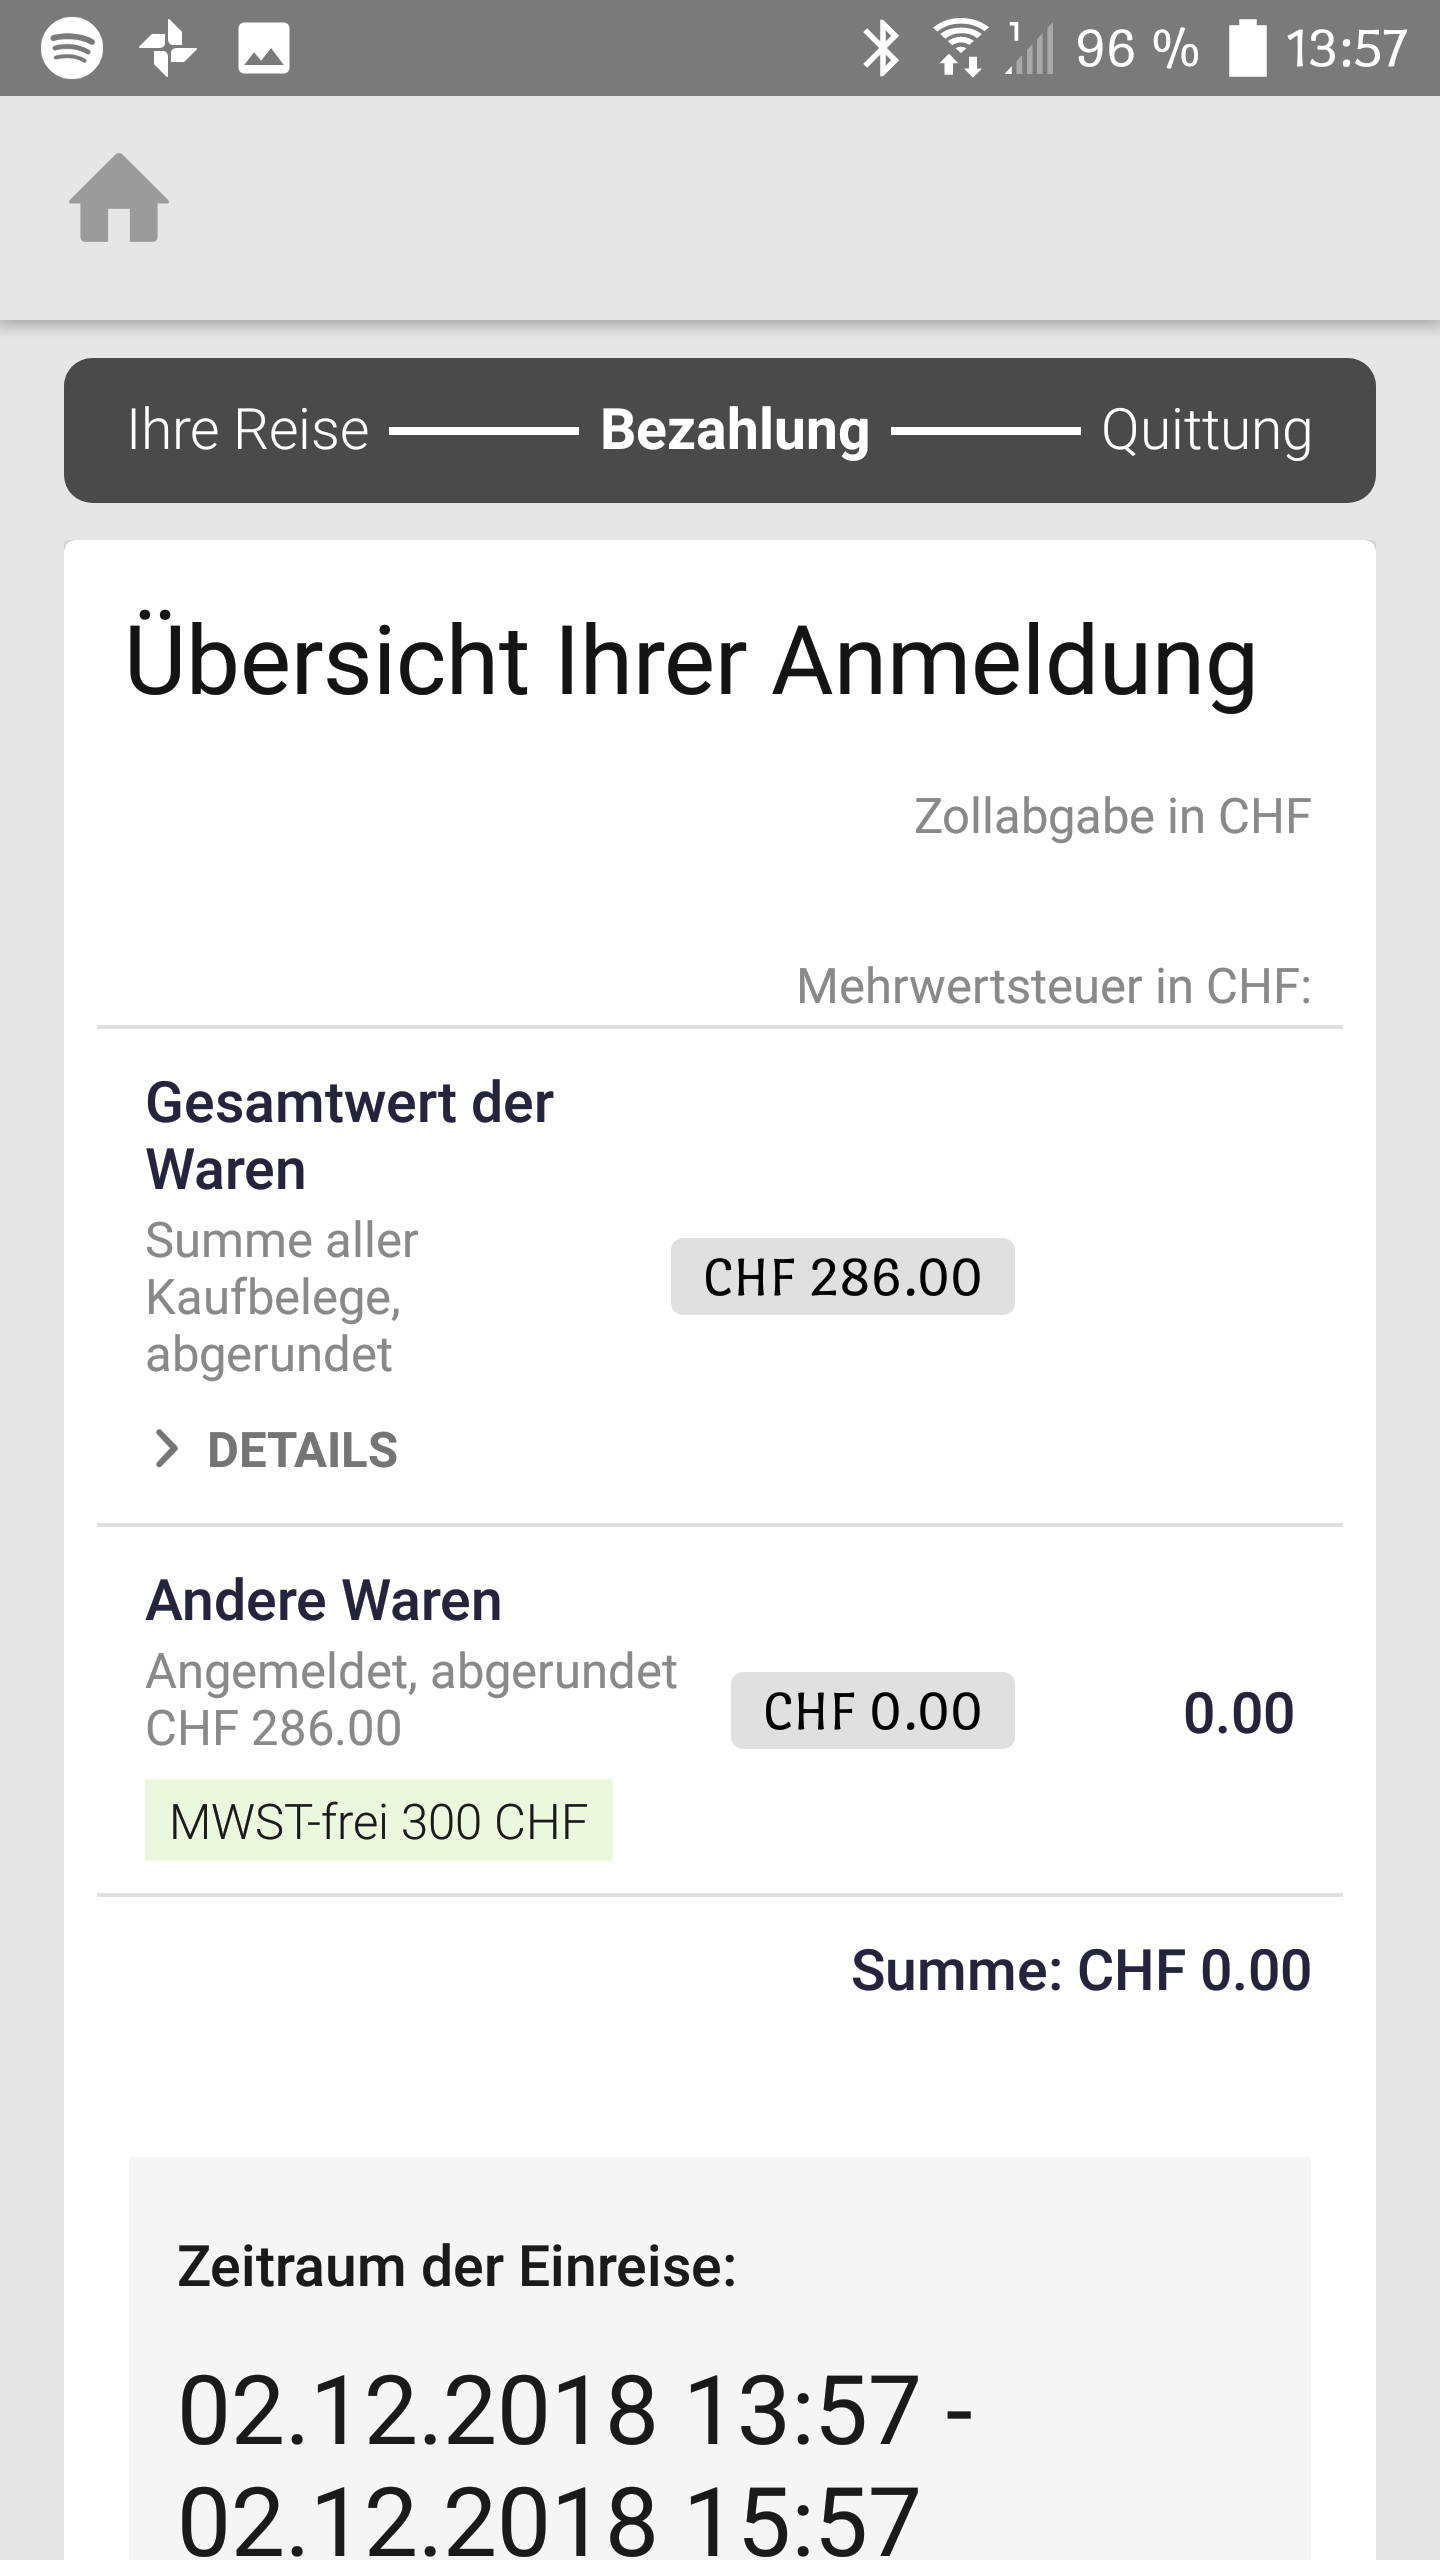The image size is (1440, 2560).
Task: Tap the home icon
Action: [119, 198]
